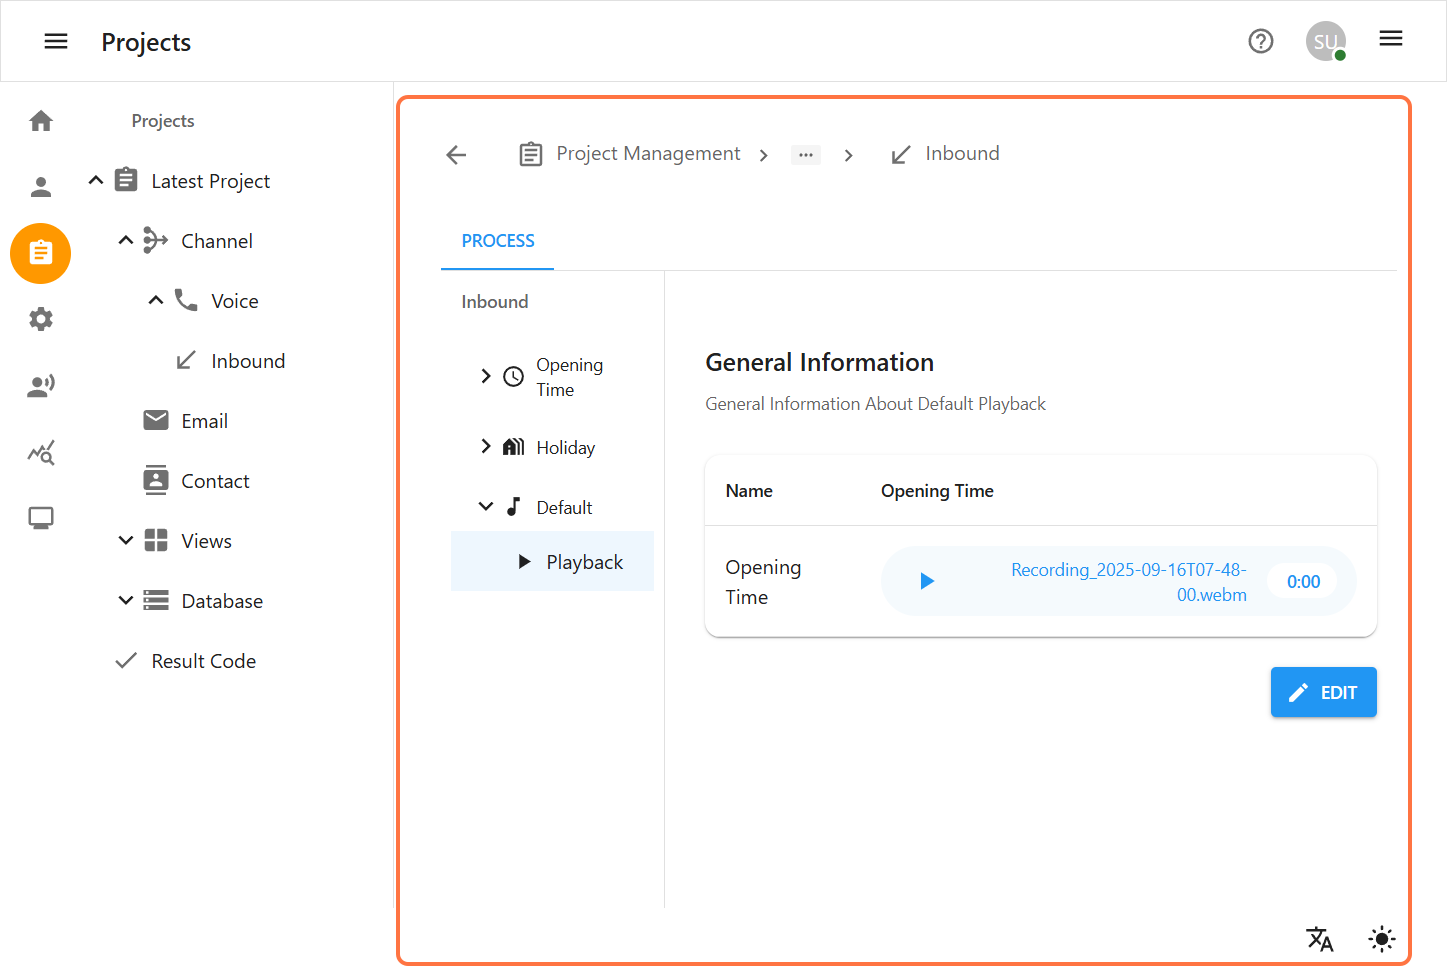Expand the Database tree node
Image resolution: width=1447 pixels, height=970 pixels.
[x=126, y=601]
